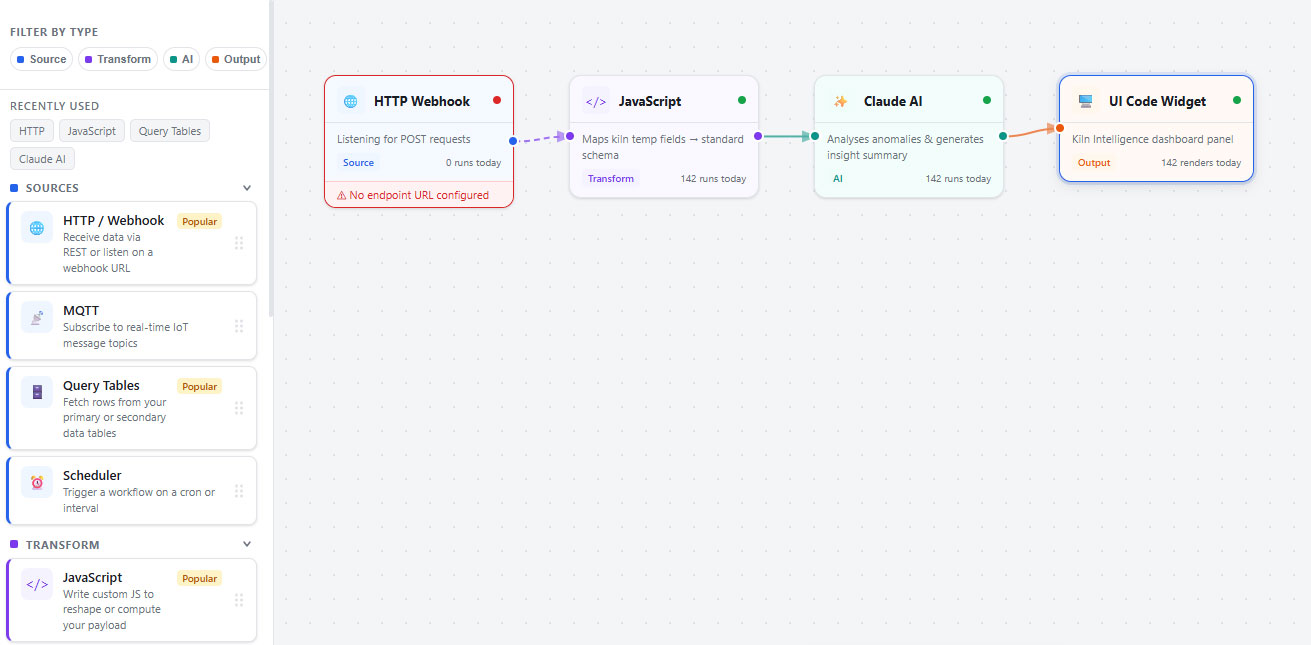Select recently used Claude AI chip

pos(42,159)
